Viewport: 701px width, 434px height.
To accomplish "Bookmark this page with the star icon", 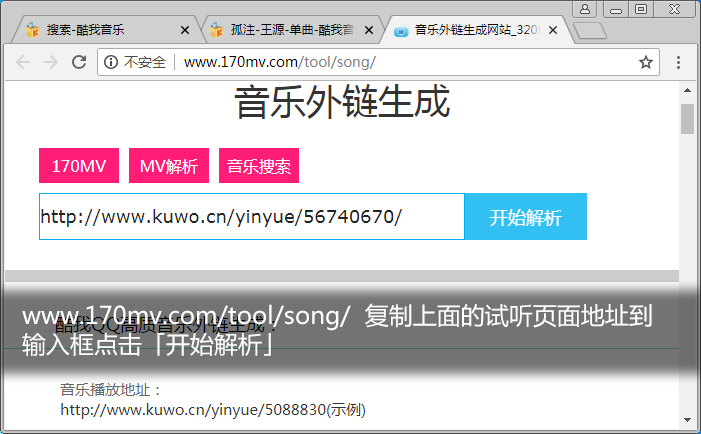I will 646,62.
